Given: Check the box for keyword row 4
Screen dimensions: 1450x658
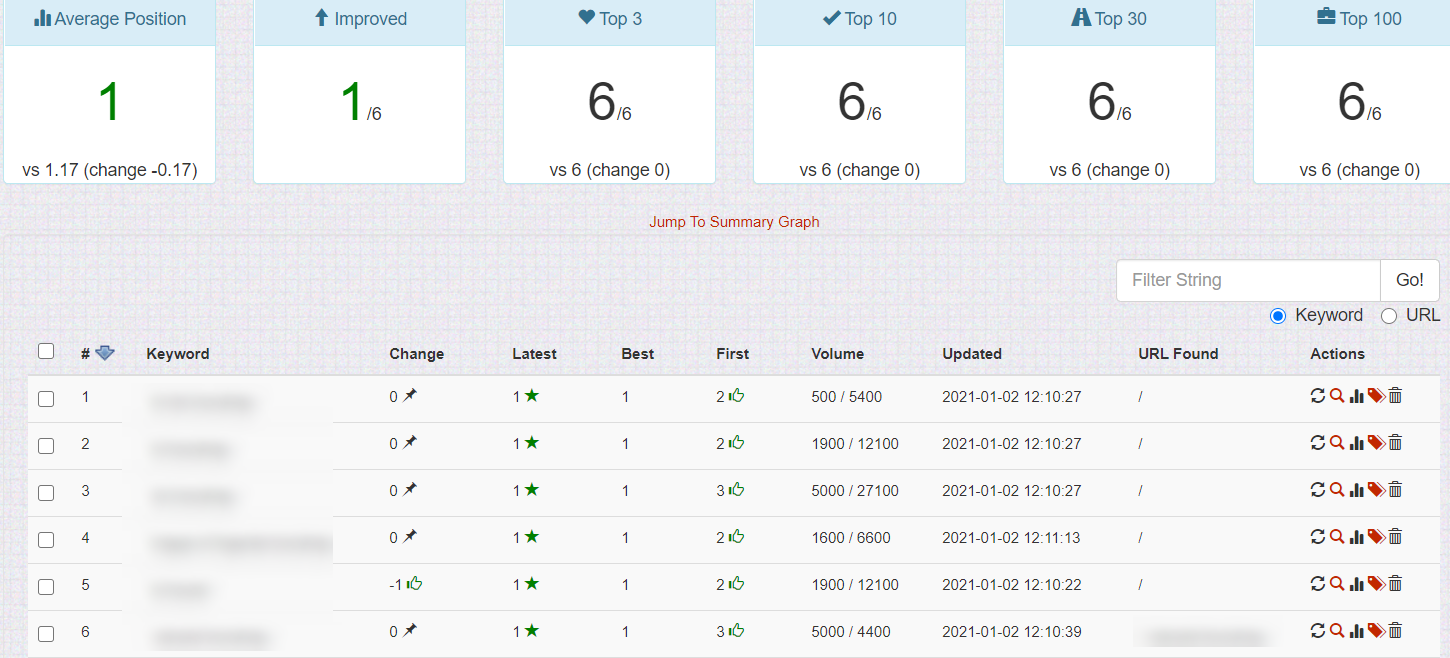Looking at the screenshot, I should click(46, 540).
